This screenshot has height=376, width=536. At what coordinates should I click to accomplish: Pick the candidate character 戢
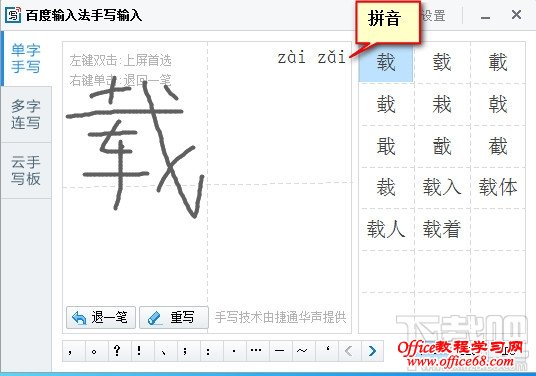386,146
